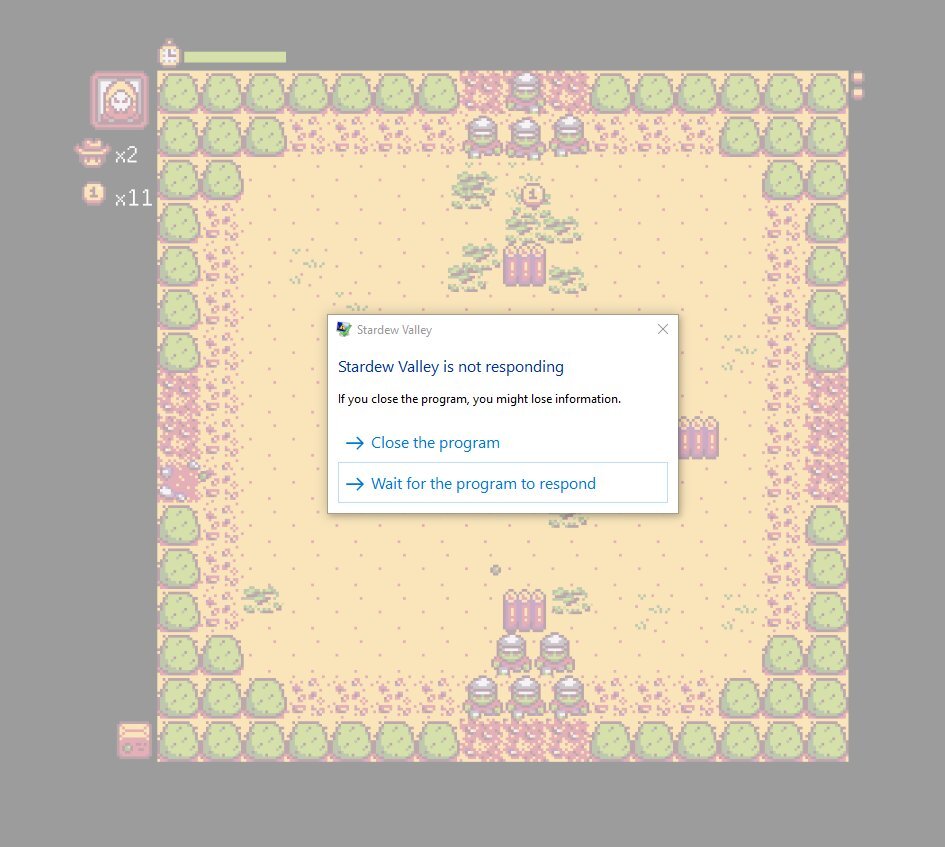Click the stopwatch timer icon
The height and width of the screenshot is (847, 945).
[169, 54]
